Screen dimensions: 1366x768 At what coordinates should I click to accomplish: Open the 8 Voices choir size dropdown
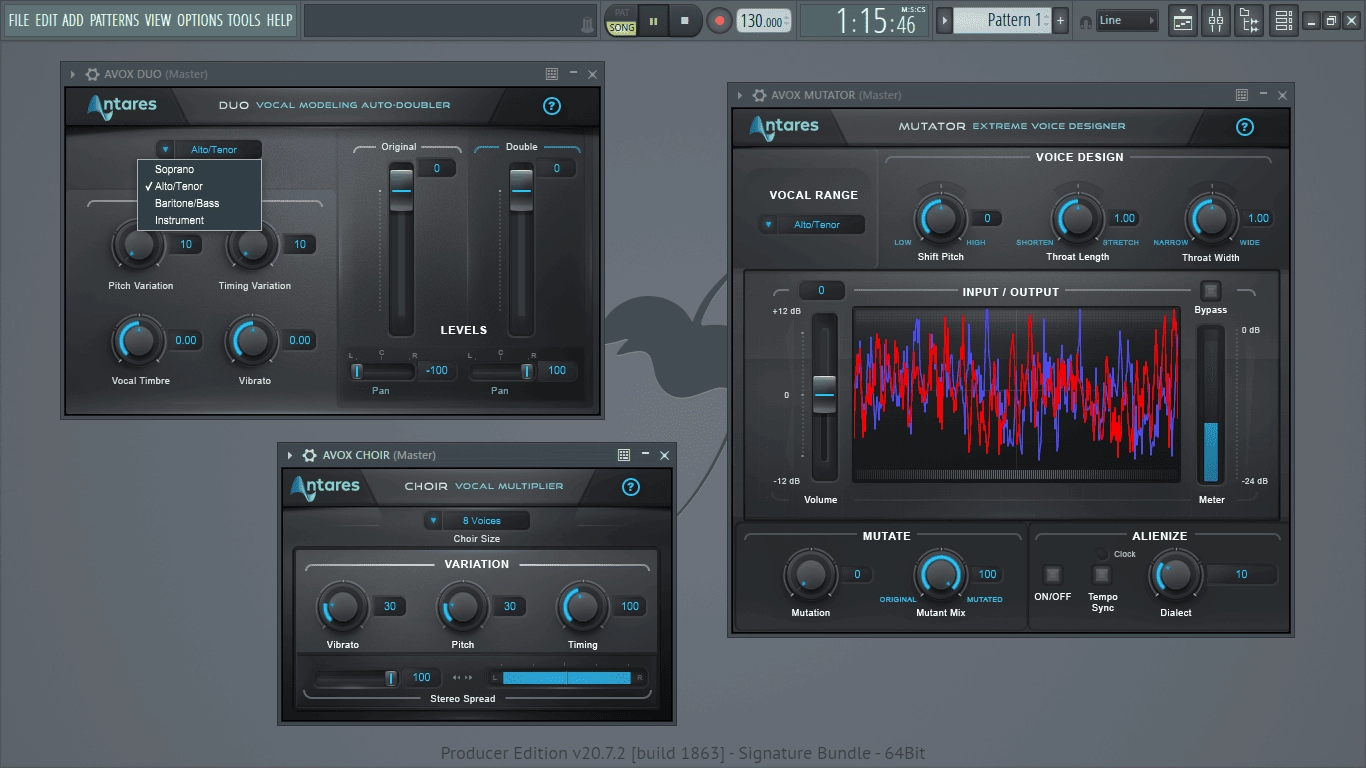477,521
